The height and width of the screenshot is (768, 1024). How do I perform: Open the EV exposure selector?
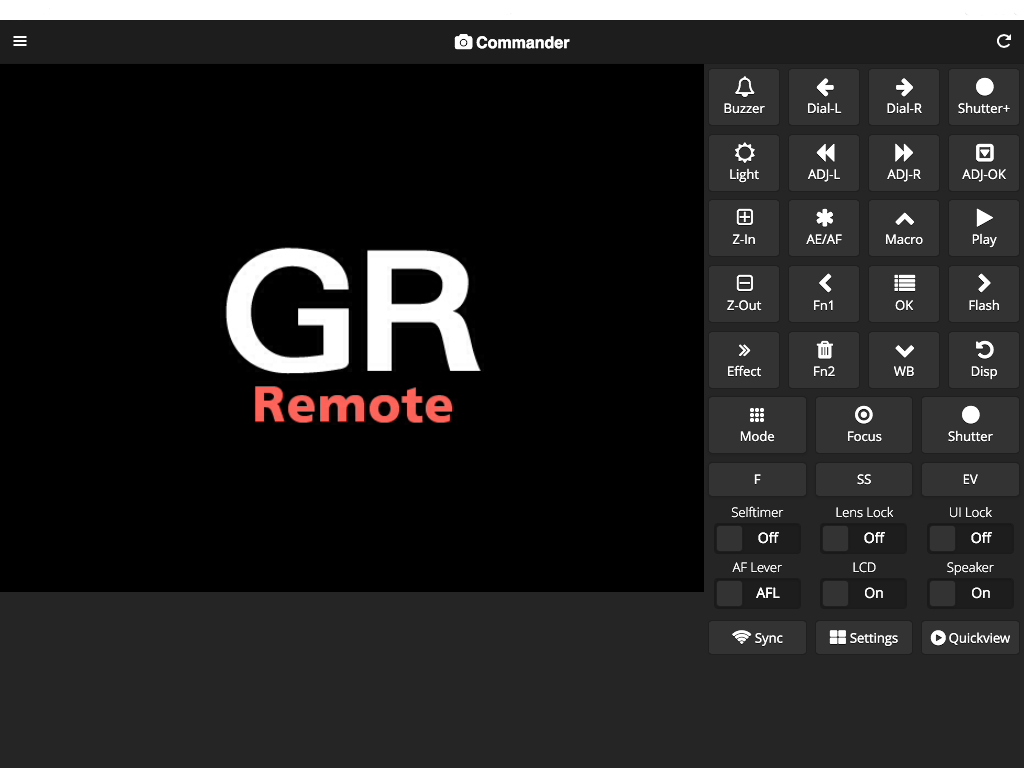tap(970, 479)
